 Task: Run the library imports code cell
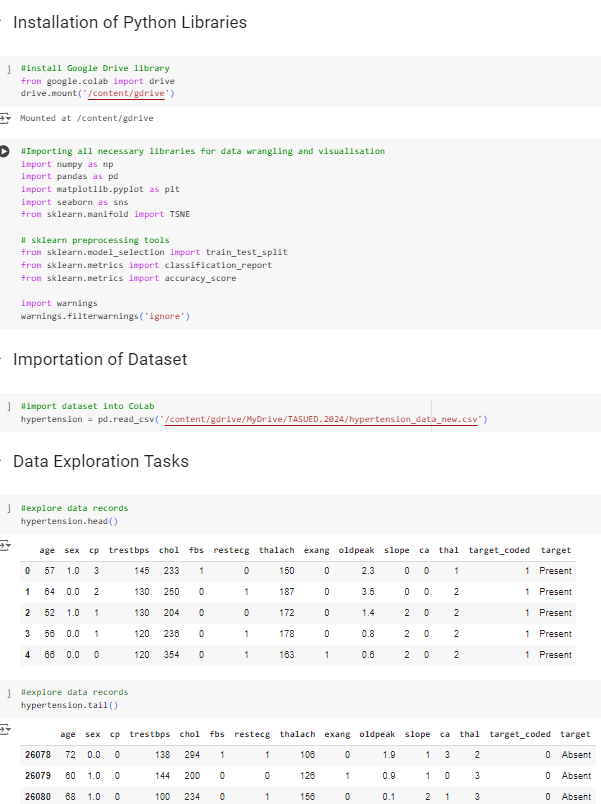[4, 151]
